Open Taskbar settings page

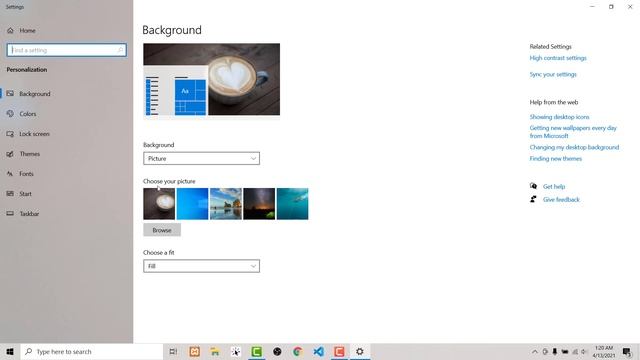tap(23, 214)
